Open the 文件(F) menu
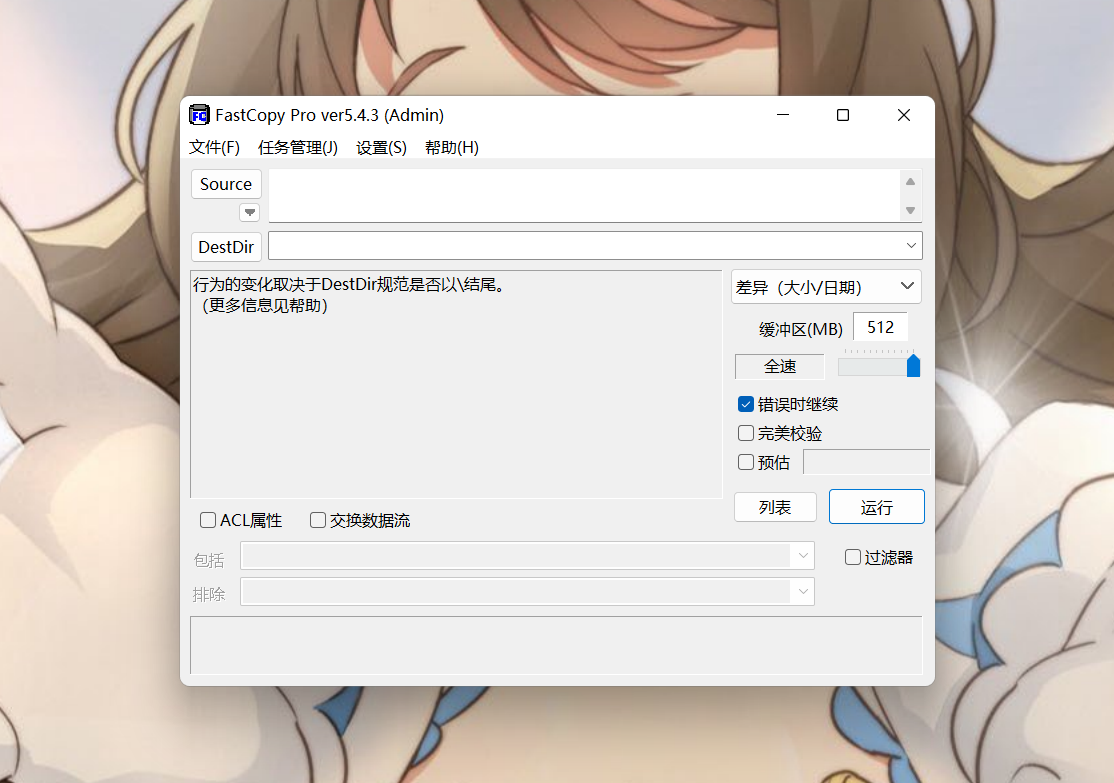1114x783 pixels. click(215, 147)
